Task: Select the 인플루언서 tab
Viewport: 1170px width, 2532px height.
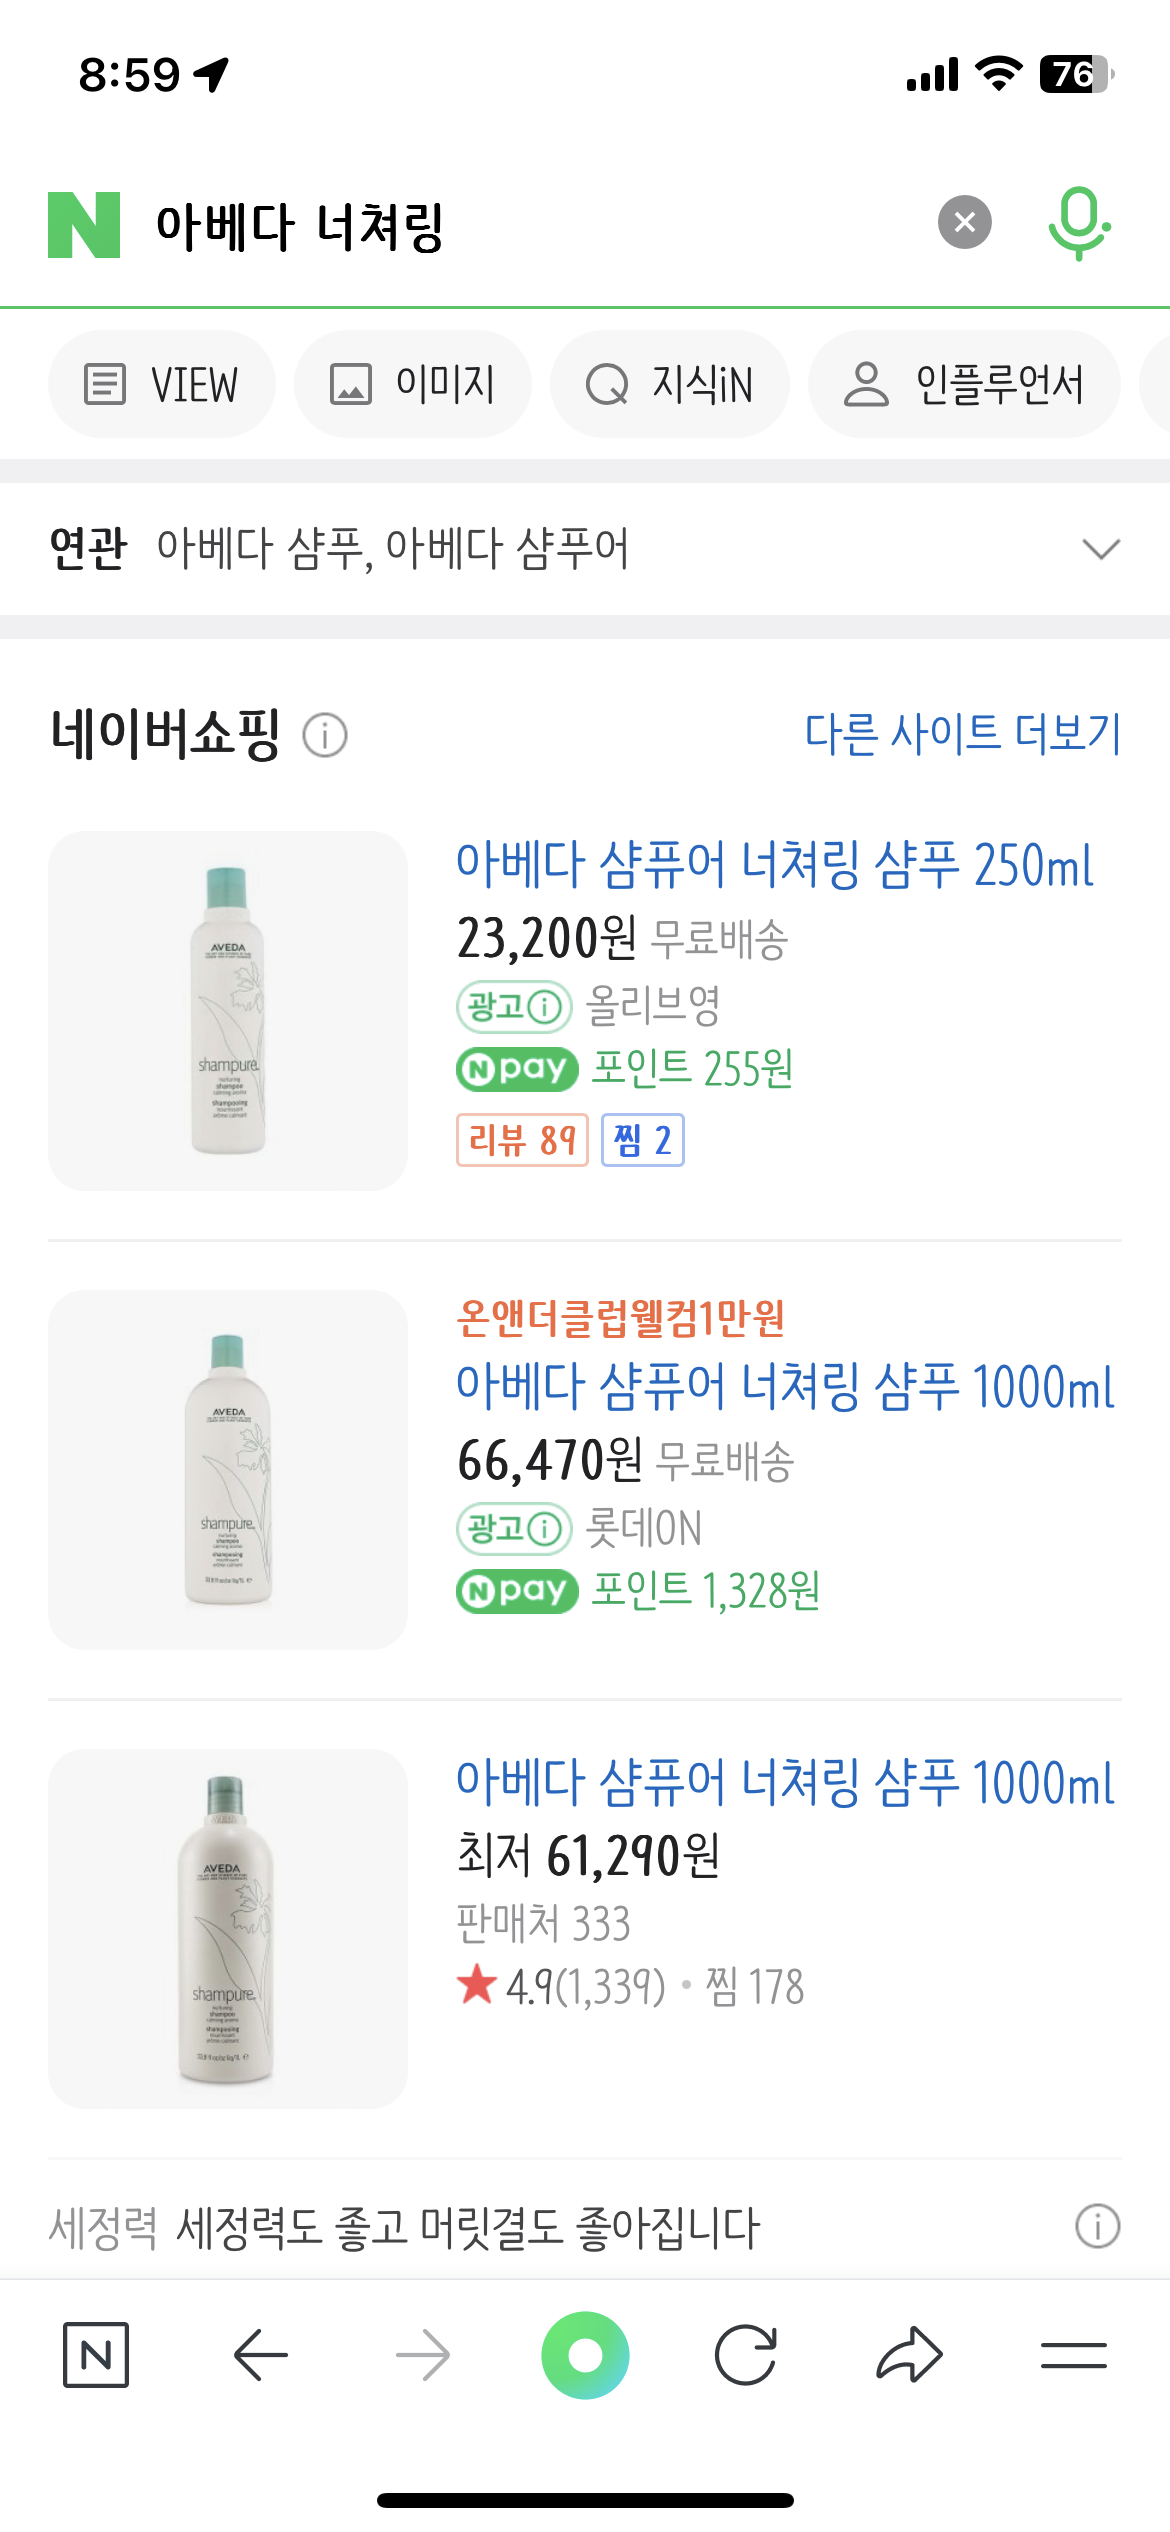Action: point(964,384)
